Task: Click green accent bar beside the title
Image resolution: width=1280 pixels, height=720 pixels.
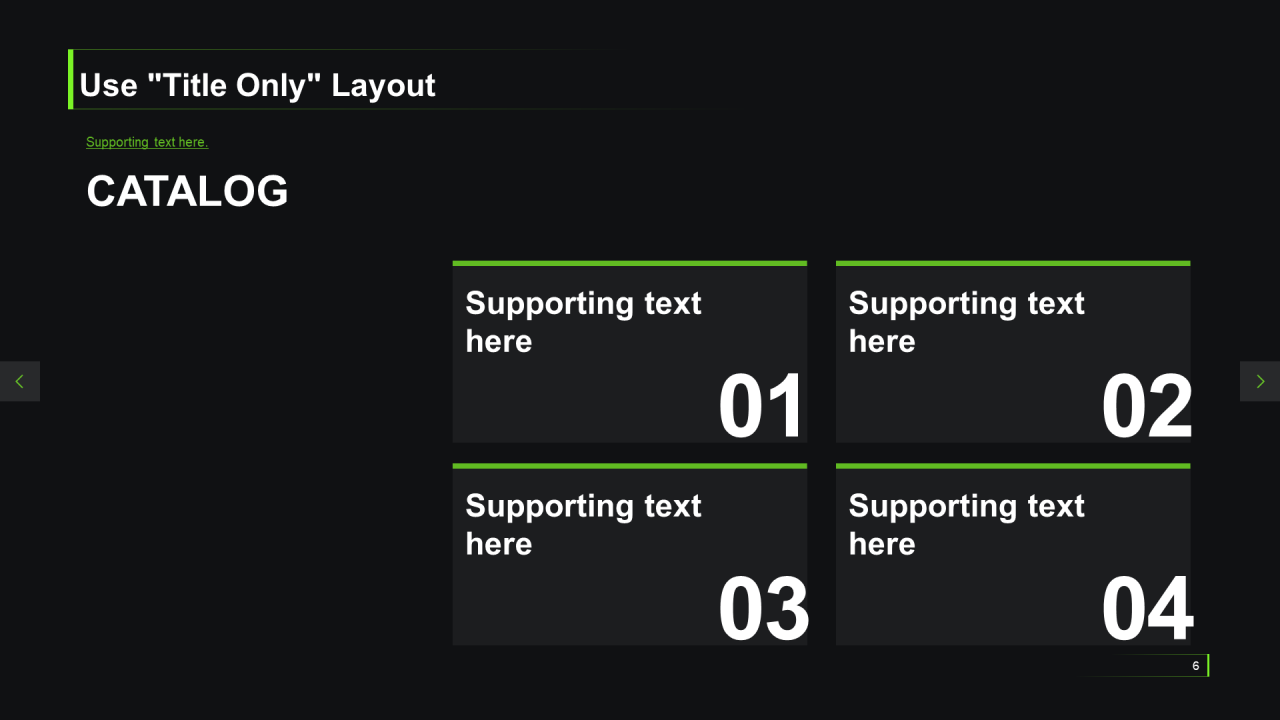Action: [71, 79]
